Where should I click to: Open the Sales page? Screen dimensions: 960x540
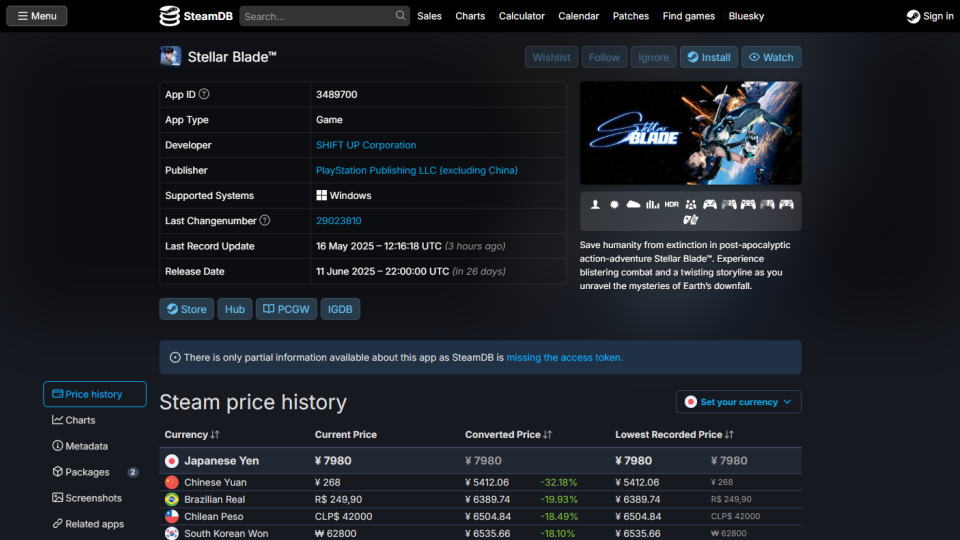click(429, 16)
